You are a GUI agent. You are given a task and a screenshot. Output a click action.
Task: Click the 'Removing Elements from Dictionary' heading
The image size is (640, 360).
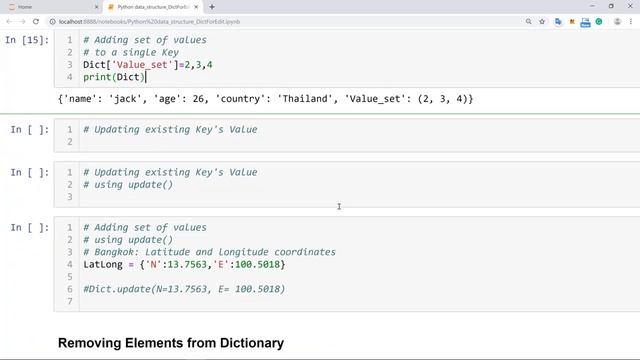point(171,343)
